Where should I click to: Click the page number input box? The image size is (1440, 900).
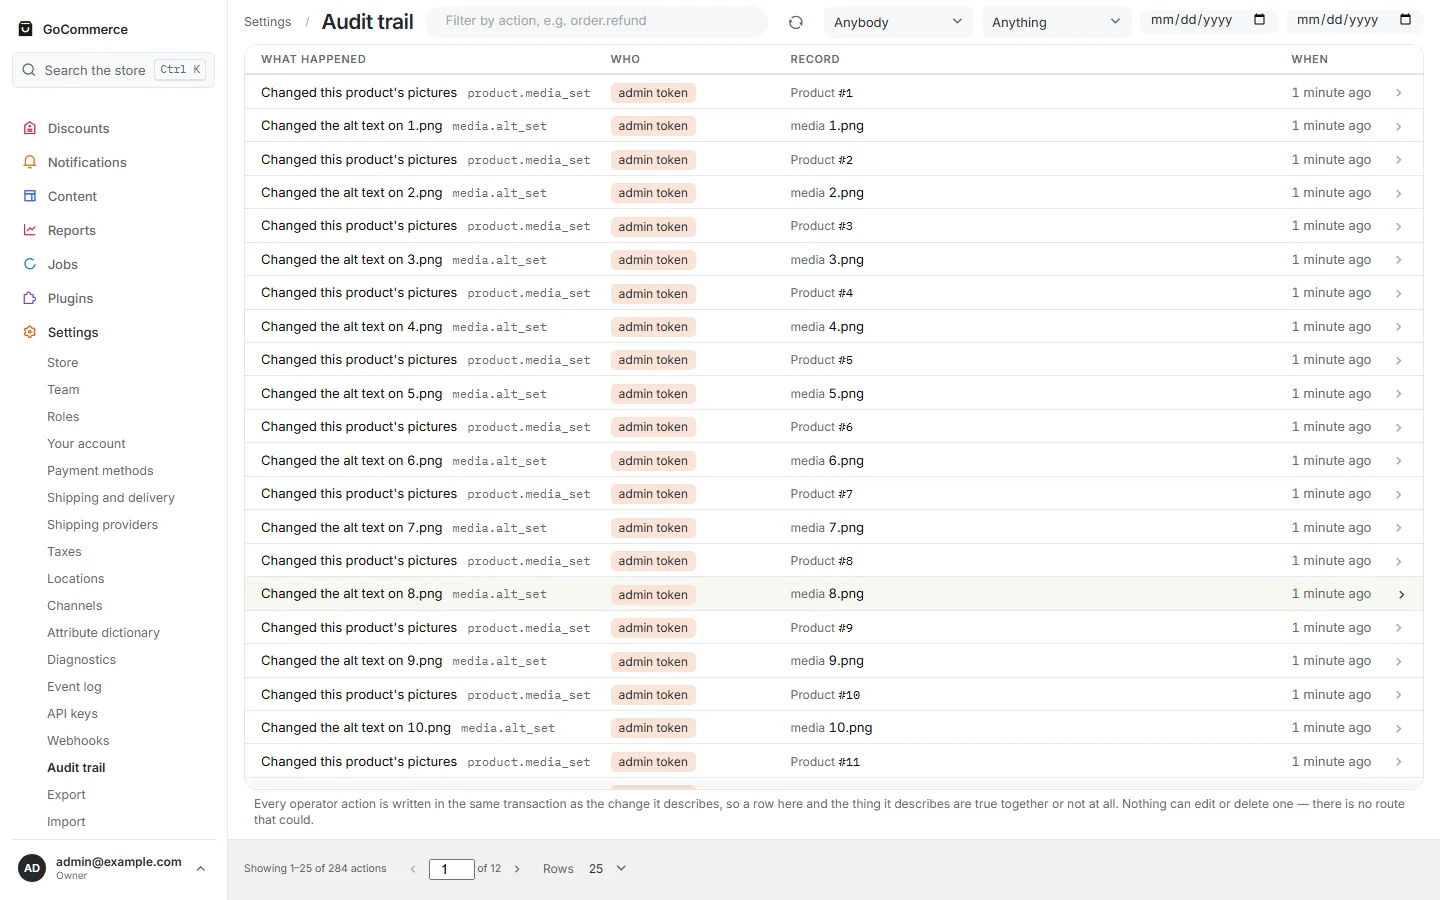coord(452,869)
